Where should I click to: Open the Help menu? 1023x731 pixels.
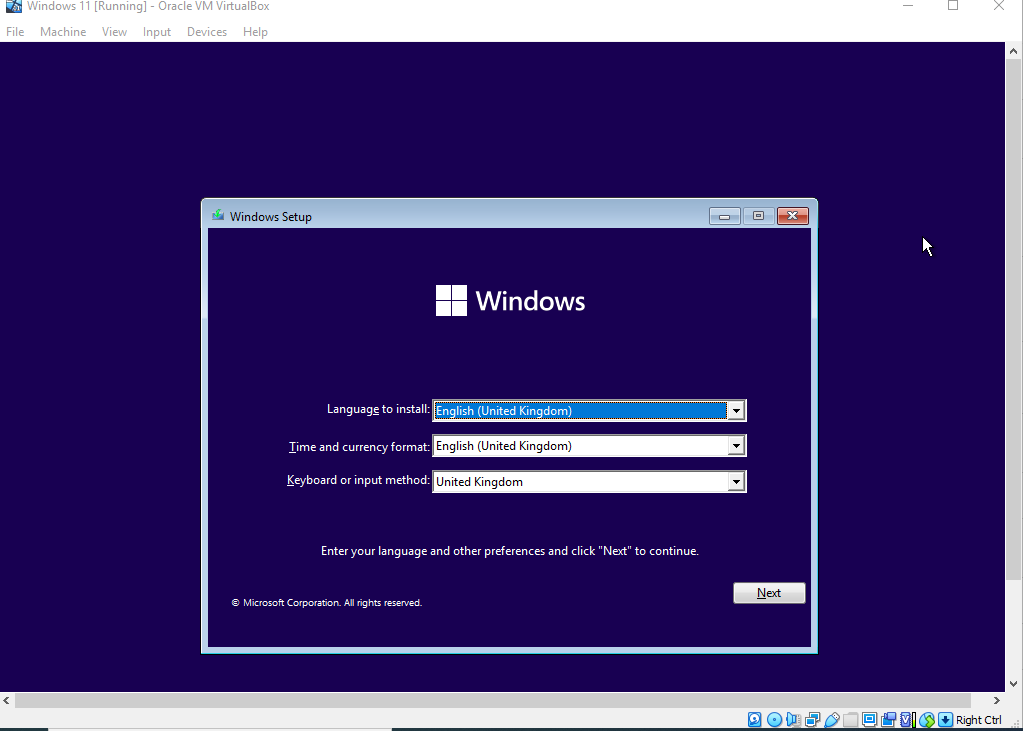(255, 31)
